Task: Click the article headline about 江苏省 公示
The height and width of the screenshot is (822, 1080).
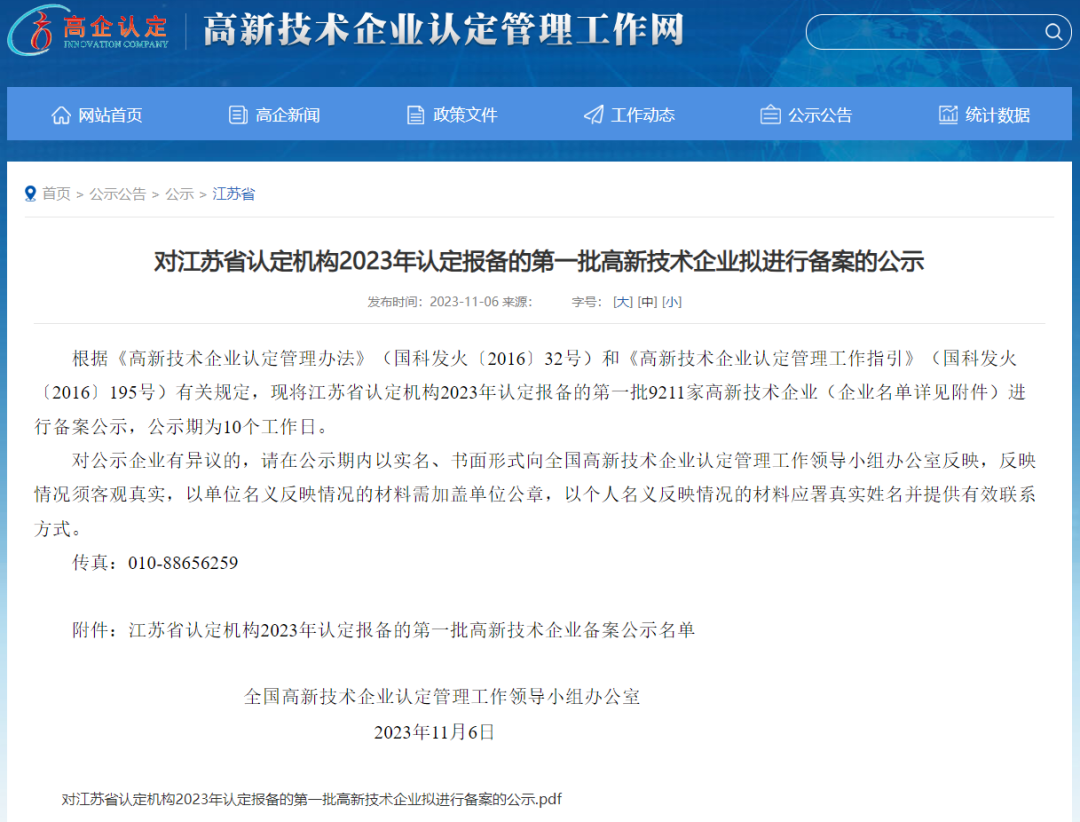Action: coord(539,262)
